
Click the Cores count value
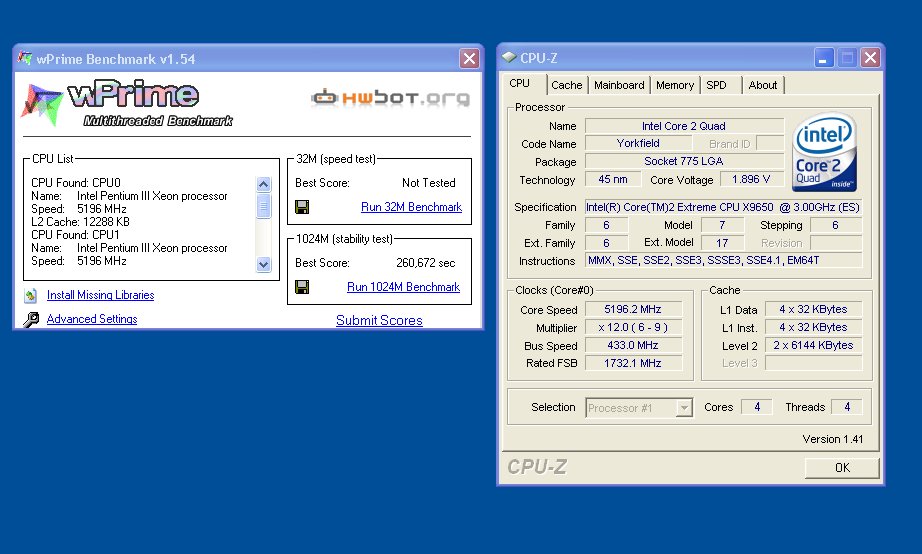[x=757, y=407]
